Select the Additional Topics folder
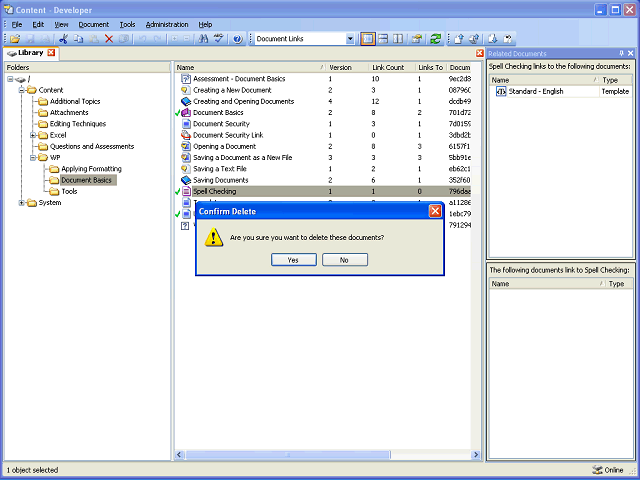The height and width of the screenshot is (480, 640). (75, 101)
